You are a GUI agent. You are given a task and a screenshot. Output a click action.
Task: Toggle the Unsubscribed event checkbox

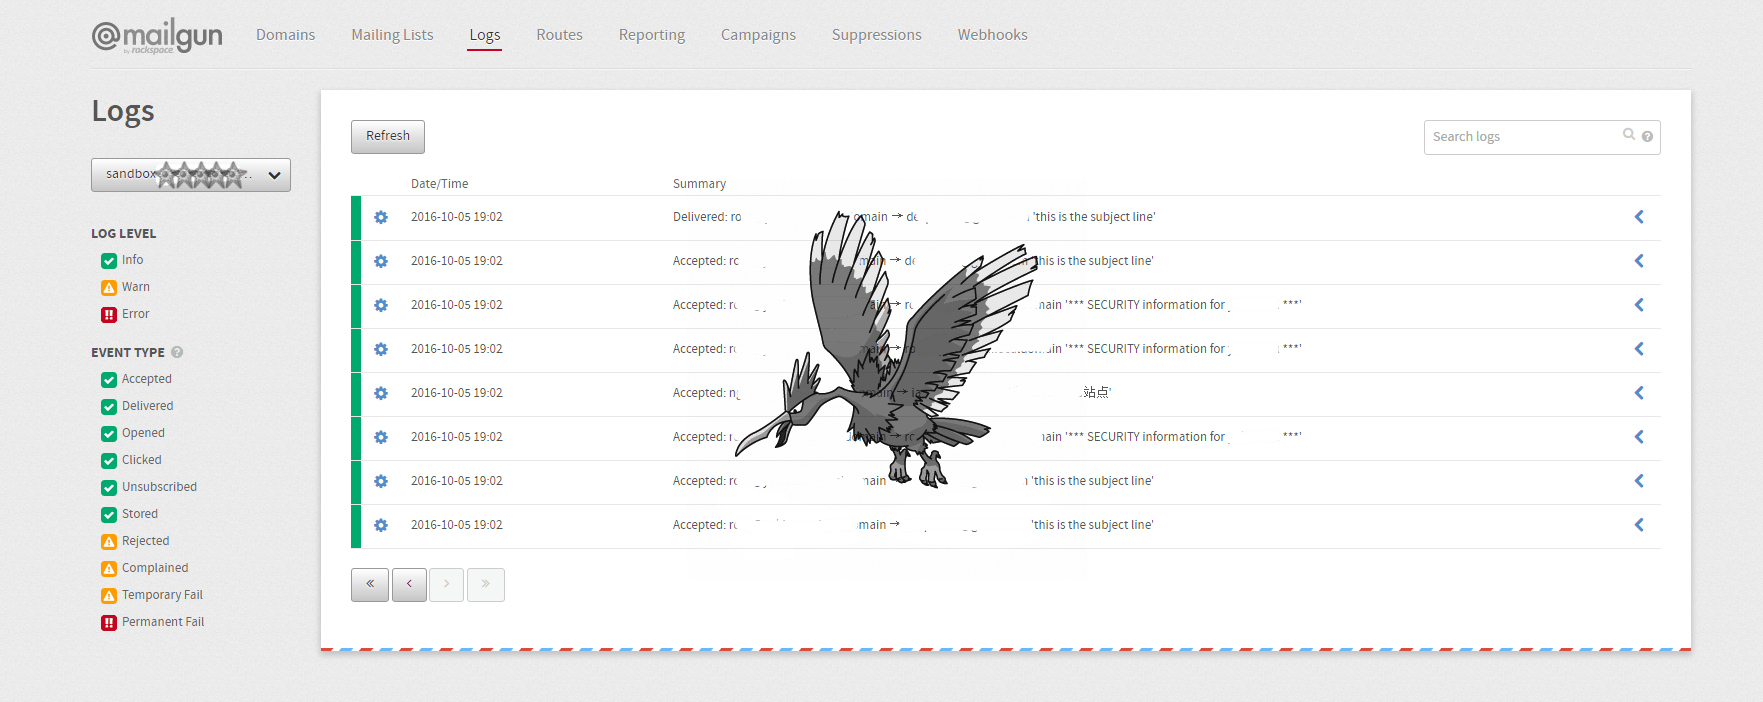(109, 488)
